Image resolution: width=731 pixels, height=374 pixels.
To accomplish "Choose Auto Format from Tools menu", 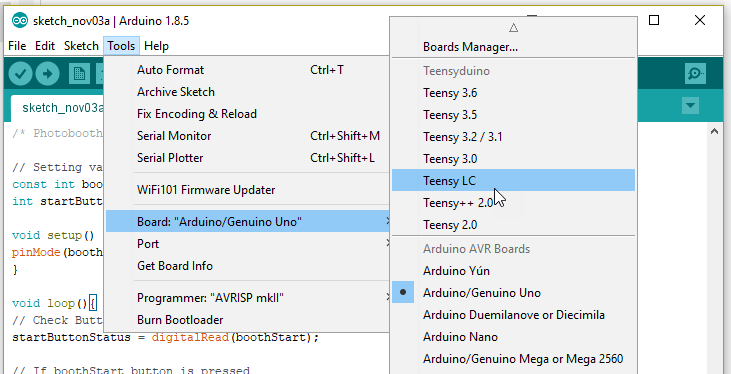I will pos(248,70).
